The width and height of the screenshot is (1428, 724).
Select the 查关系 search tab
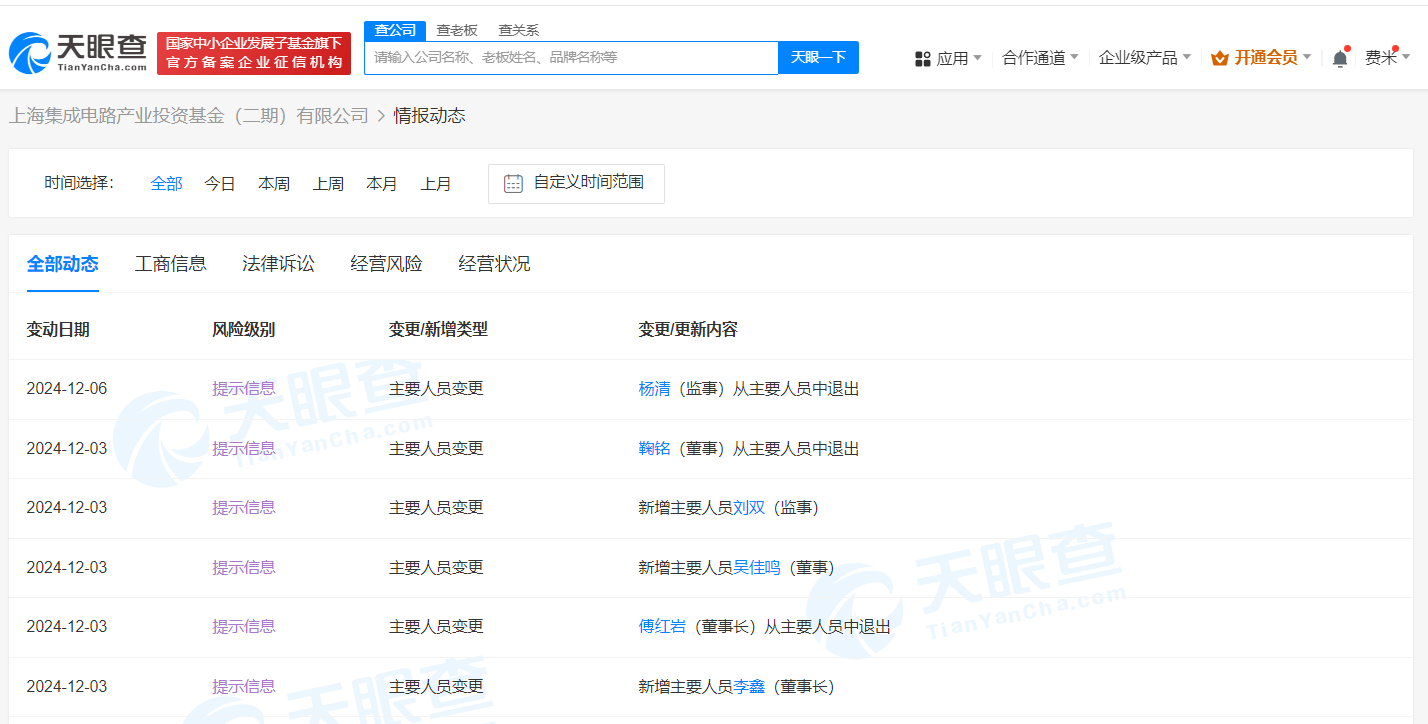(x=518, y=30)
